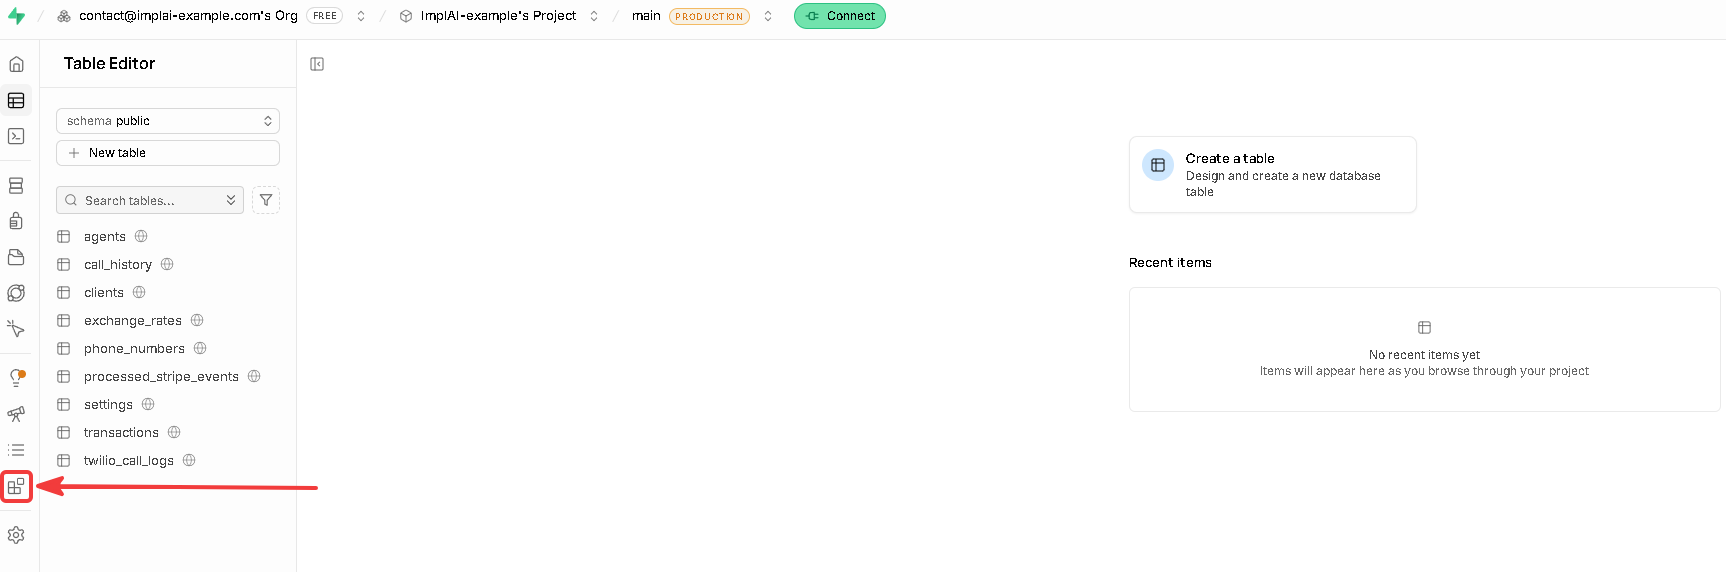Screen dimensions: 1726x572
Task: Open the twilio_call_logs table
Action: pos(129,461)
